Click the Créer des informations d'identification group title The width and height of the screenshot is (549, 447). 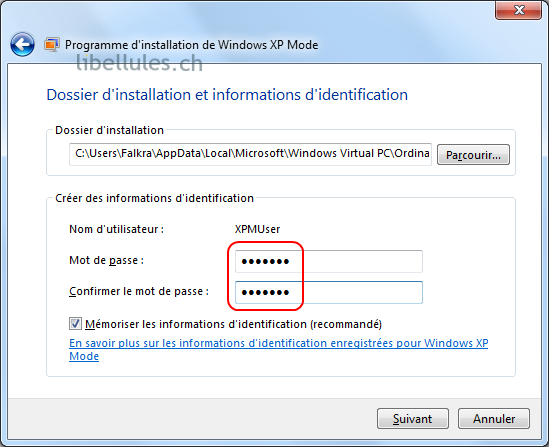[154, 198]
